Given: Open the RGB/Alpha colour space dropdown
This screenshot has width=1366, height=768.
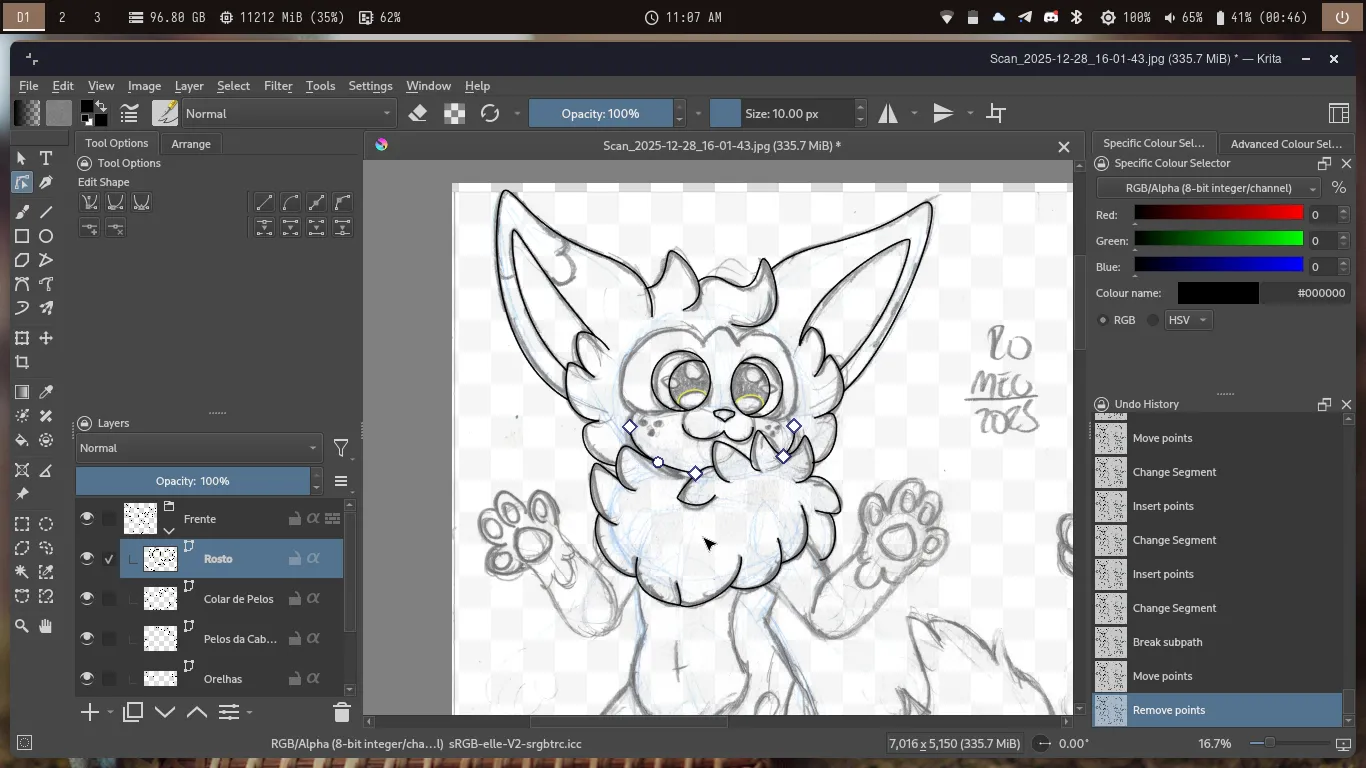Looking at the screenshot, I should tap(1208, 188).
